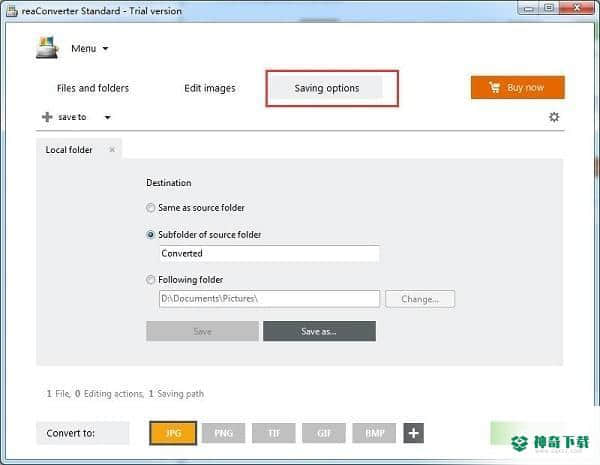Close the Local folder tab

[112, 150]
